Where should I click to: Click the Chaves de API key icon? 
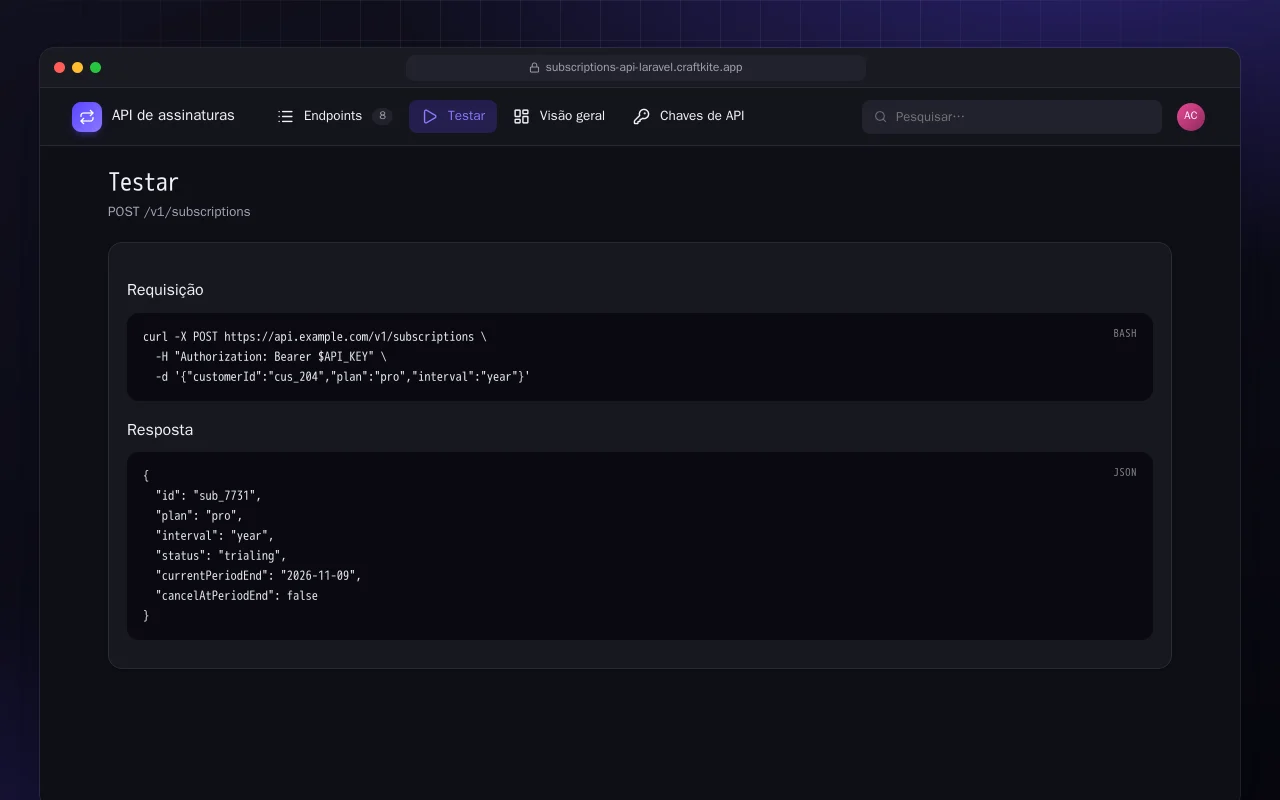(642, 116)
